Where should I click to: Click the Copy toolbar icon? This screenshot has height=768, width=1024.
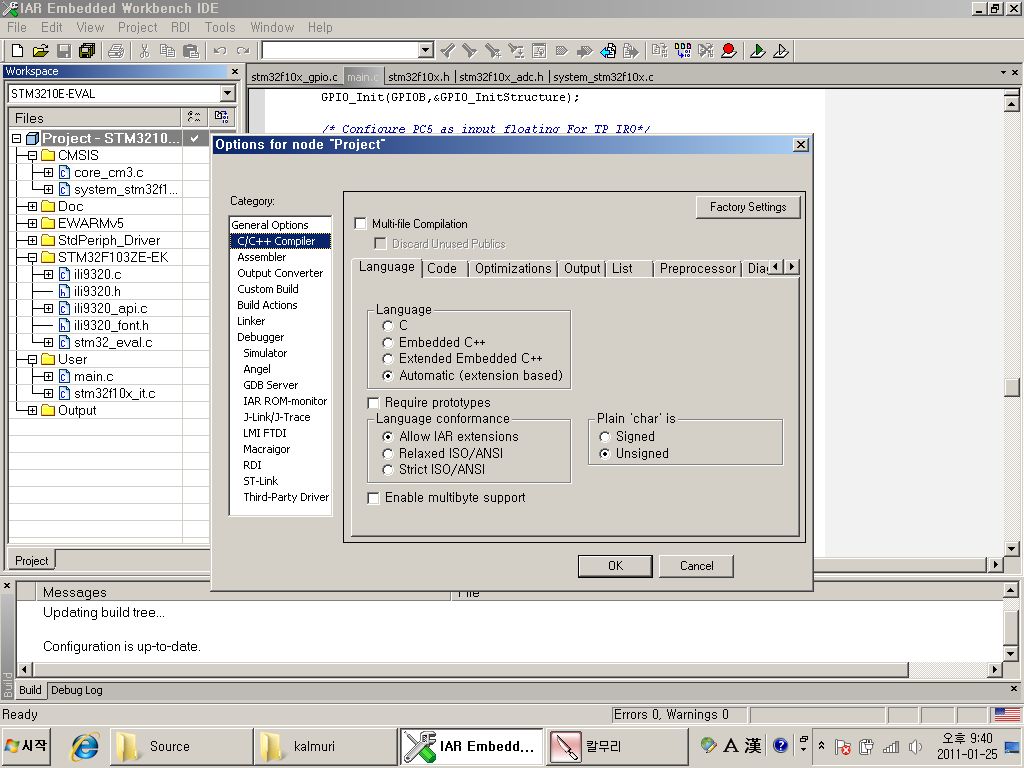(167, 50)
